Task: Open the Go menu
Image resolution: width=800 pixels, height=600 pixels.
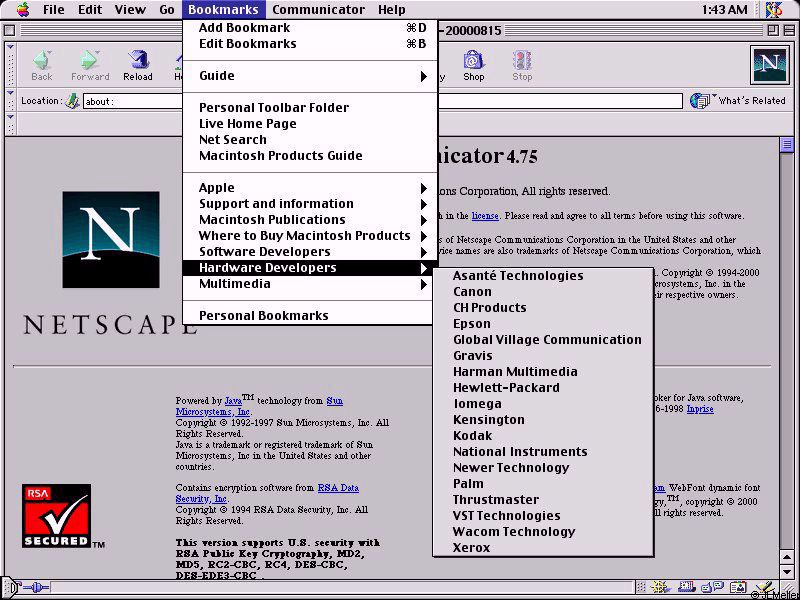Action: click(x=167, y=9)
